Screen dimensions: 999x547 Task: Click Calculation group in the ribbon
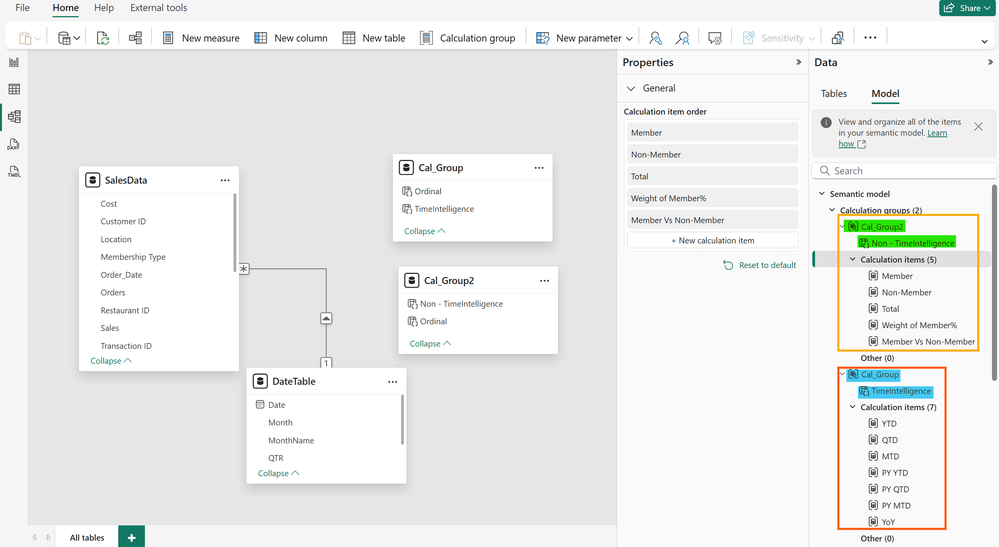pos(468,38)
